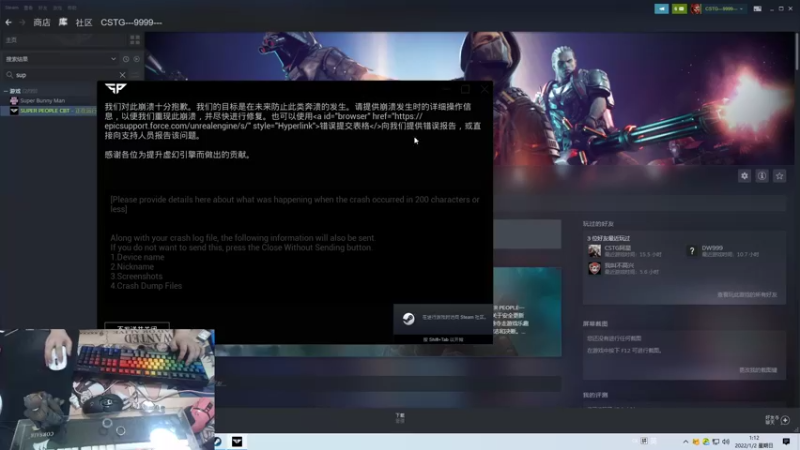Clear the library search text
The width and height of the screenshot is (800, 450).
tap(122, 75)
